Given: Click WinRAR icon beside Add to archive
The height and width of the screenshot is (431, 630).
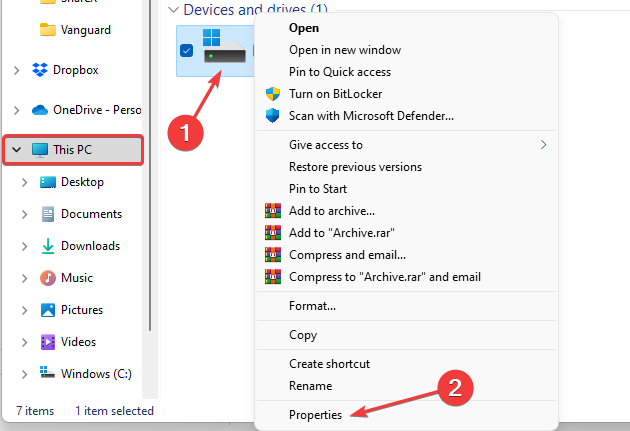Looking at the screenshot, I should pos(273,210).
